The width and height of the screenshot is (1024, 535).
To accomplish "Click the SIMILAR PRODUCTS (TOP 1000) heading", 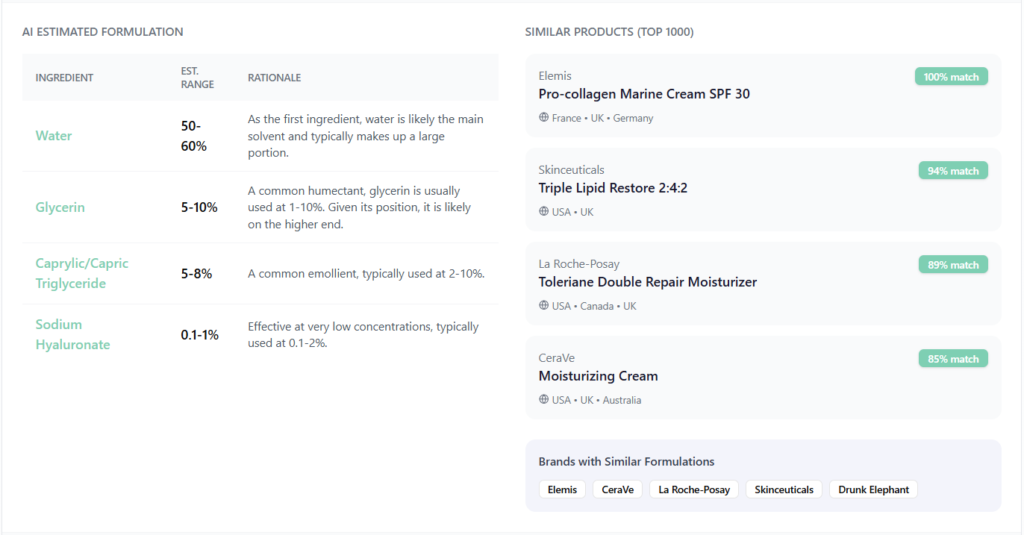I will coord(609,32).
